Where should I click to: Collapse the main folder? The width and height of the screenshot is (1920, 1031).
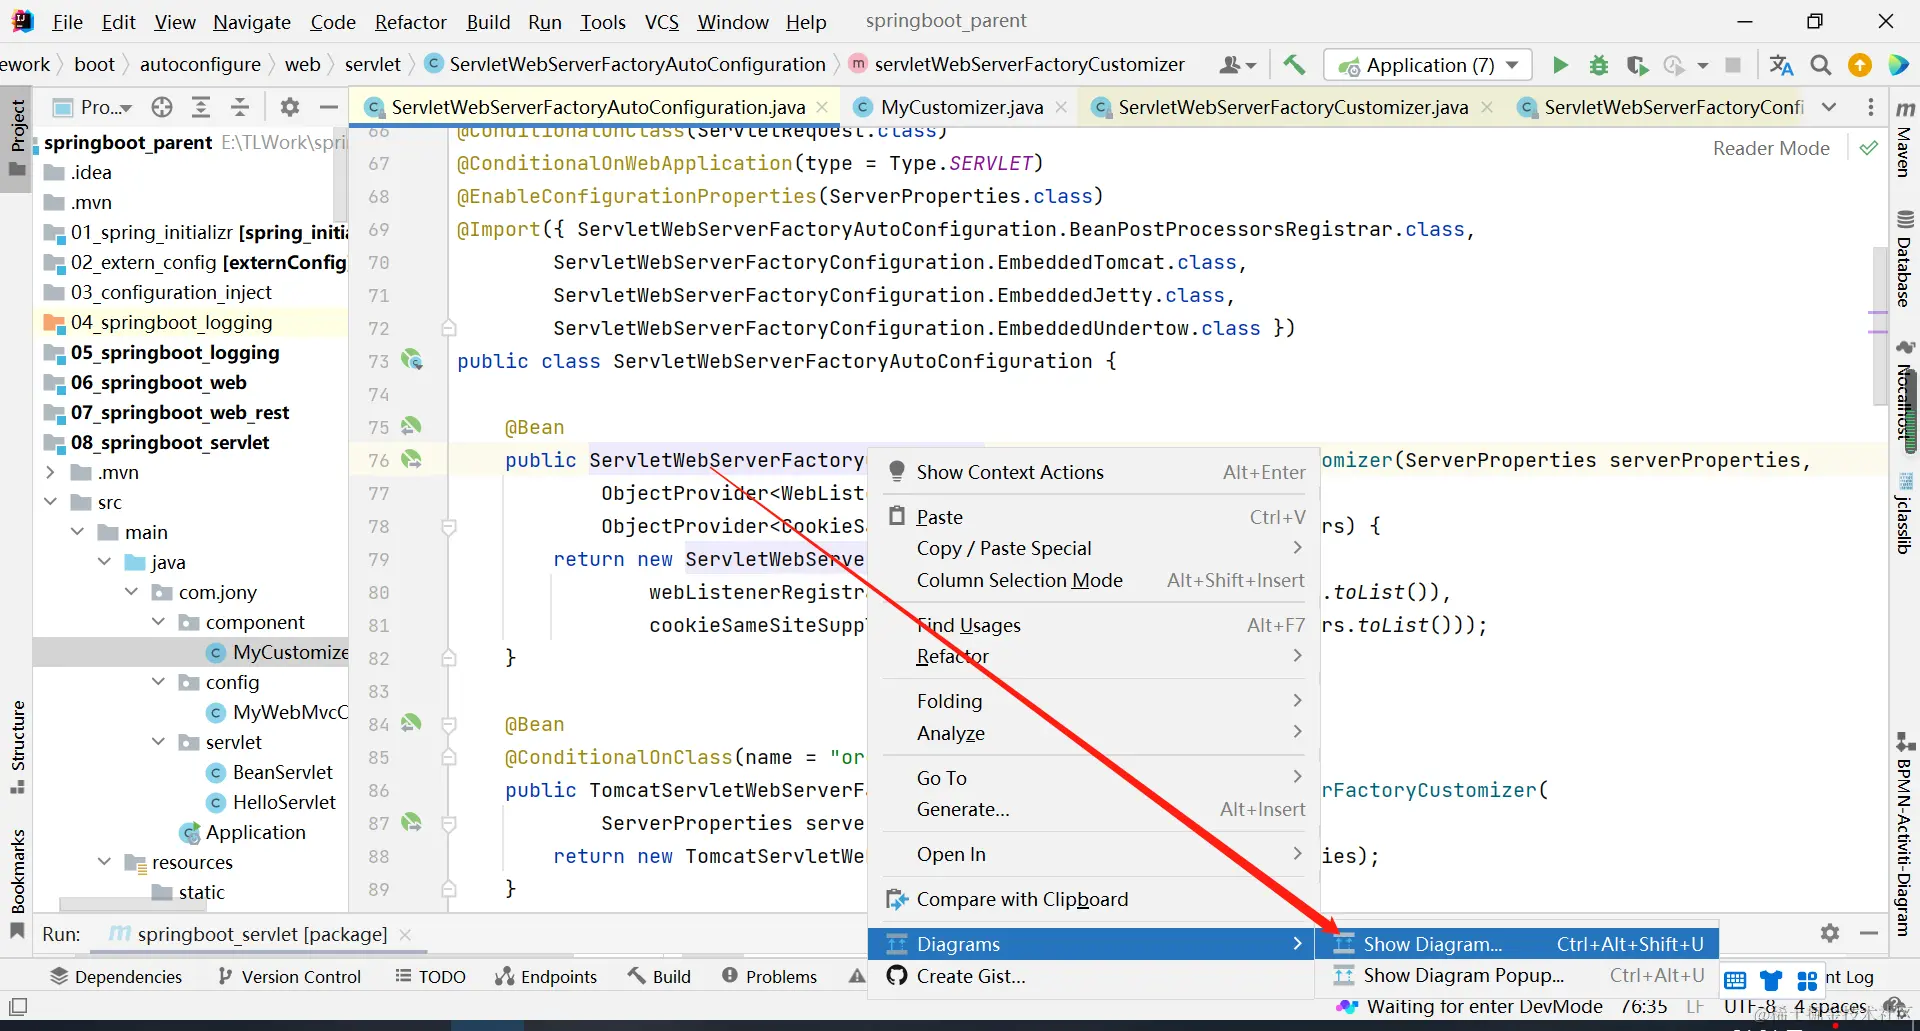tap(77, 532)
